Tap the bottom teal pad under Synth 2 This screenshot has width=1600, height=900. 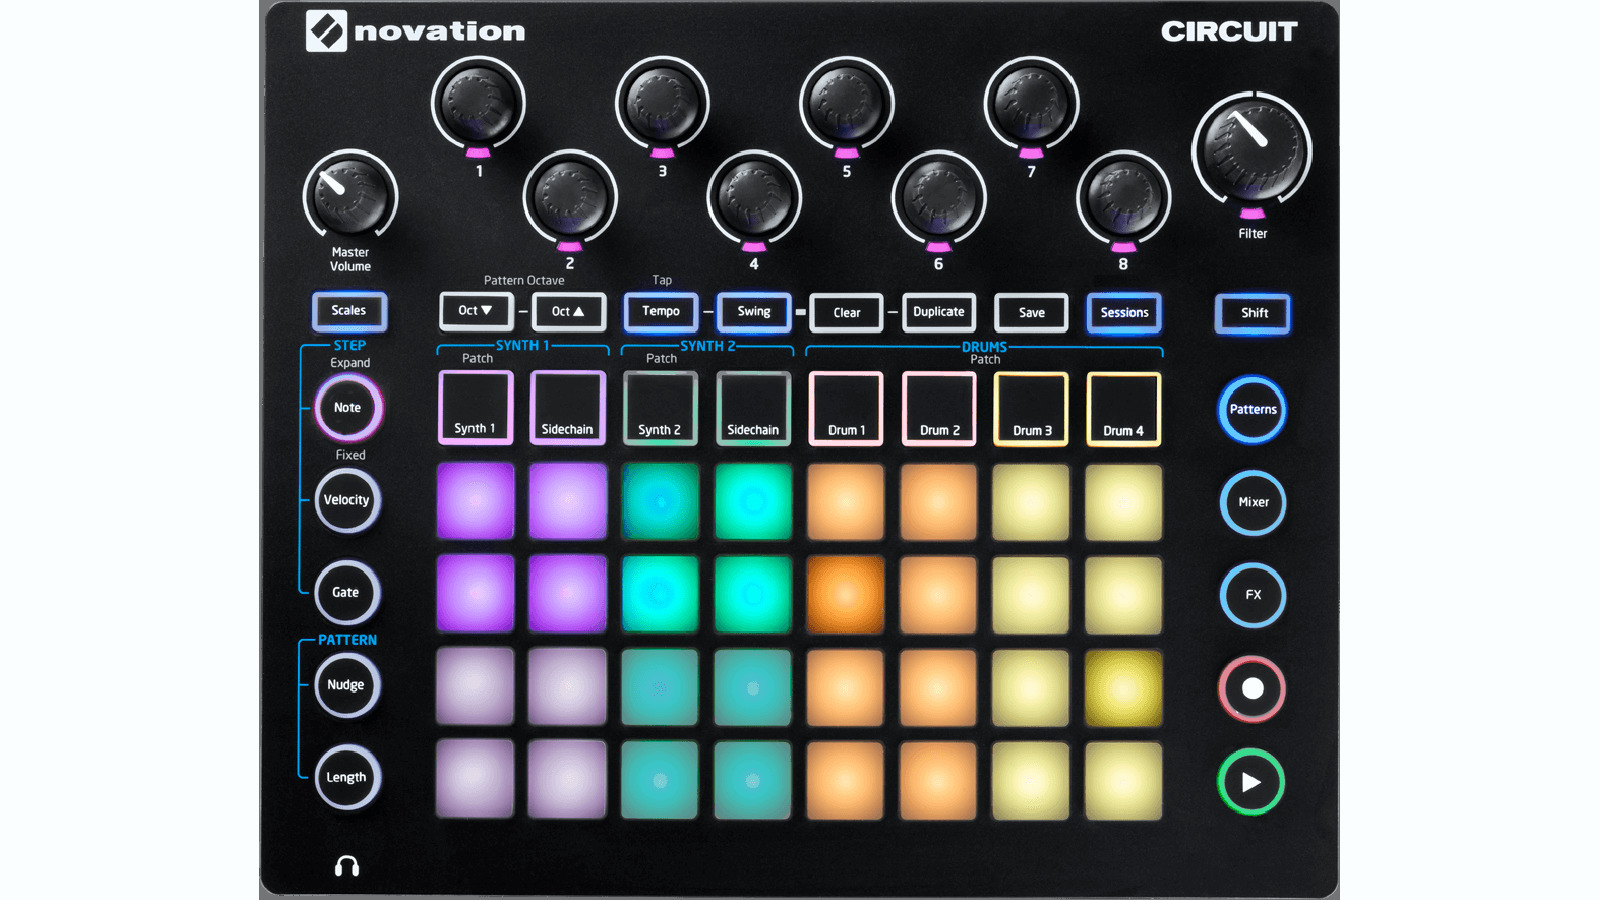(x=660, y=780)
